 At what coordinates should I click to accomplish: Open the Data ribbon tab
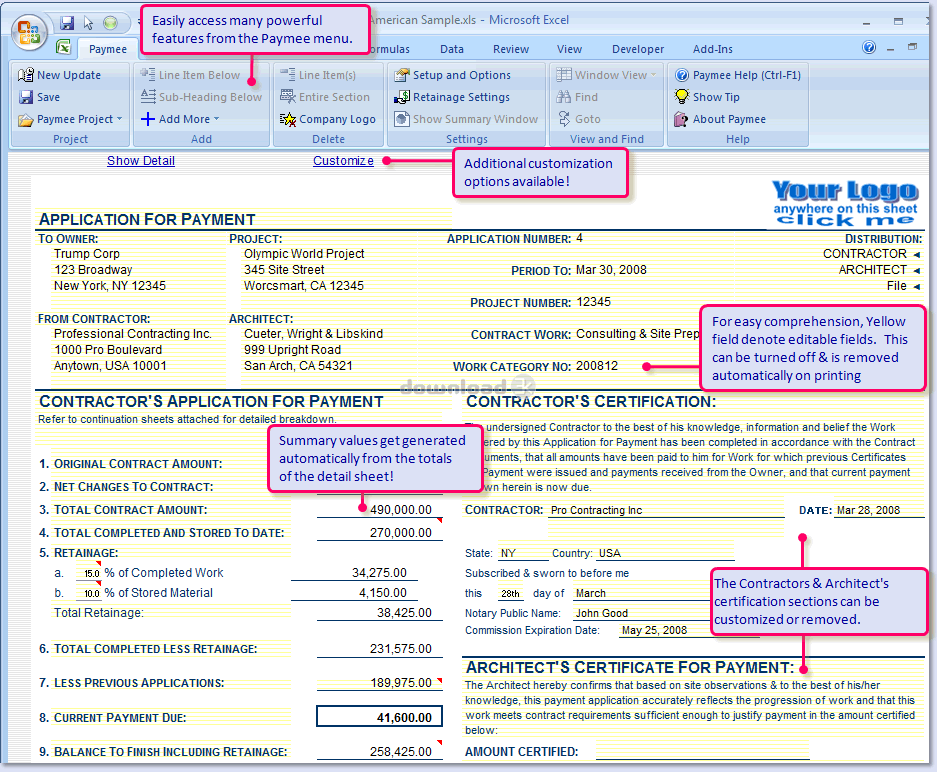pos(452,49)
